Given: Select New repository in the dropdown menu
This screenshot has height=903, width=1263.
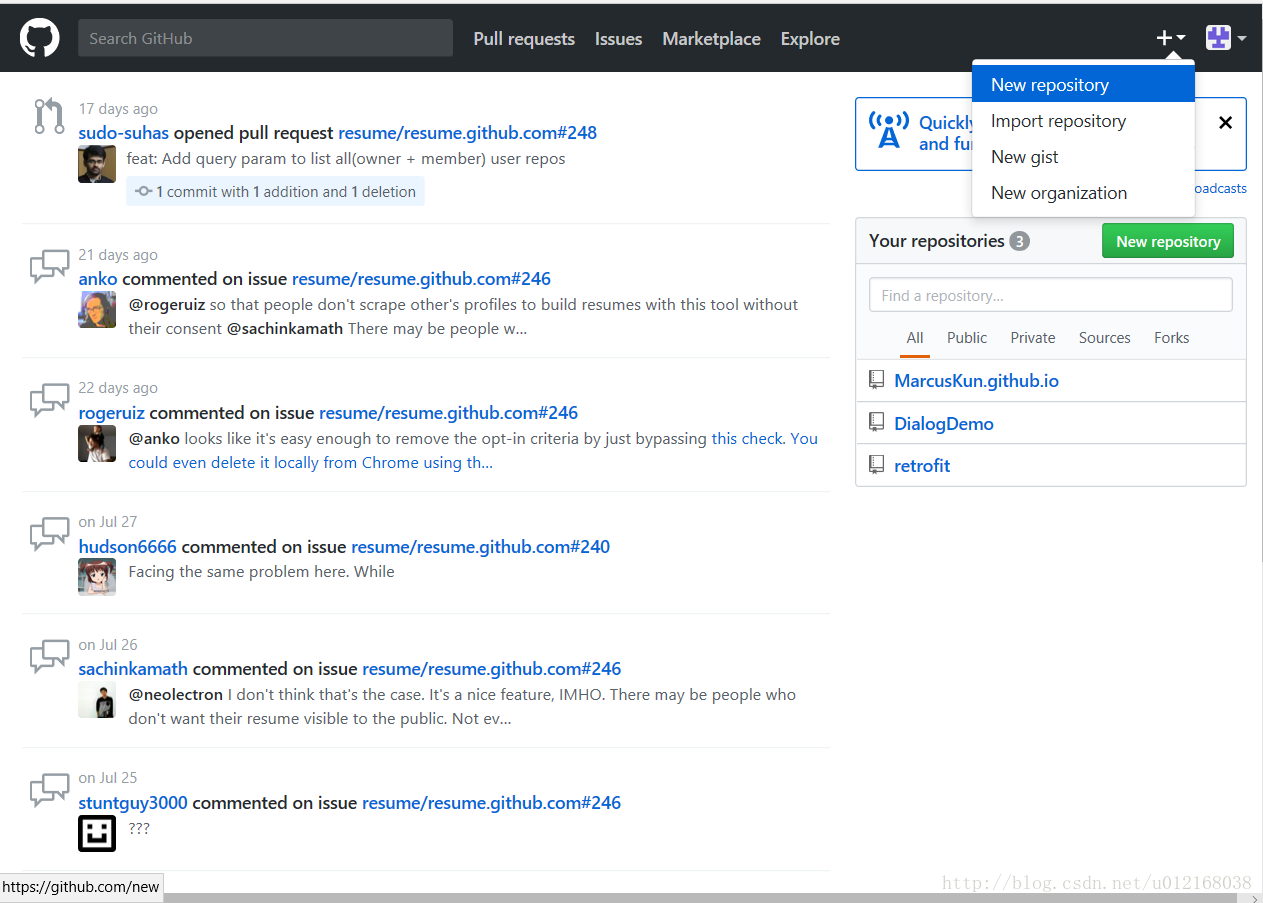Looking at the screenshot, I should pyautogui.click(x=1083, y=85).
